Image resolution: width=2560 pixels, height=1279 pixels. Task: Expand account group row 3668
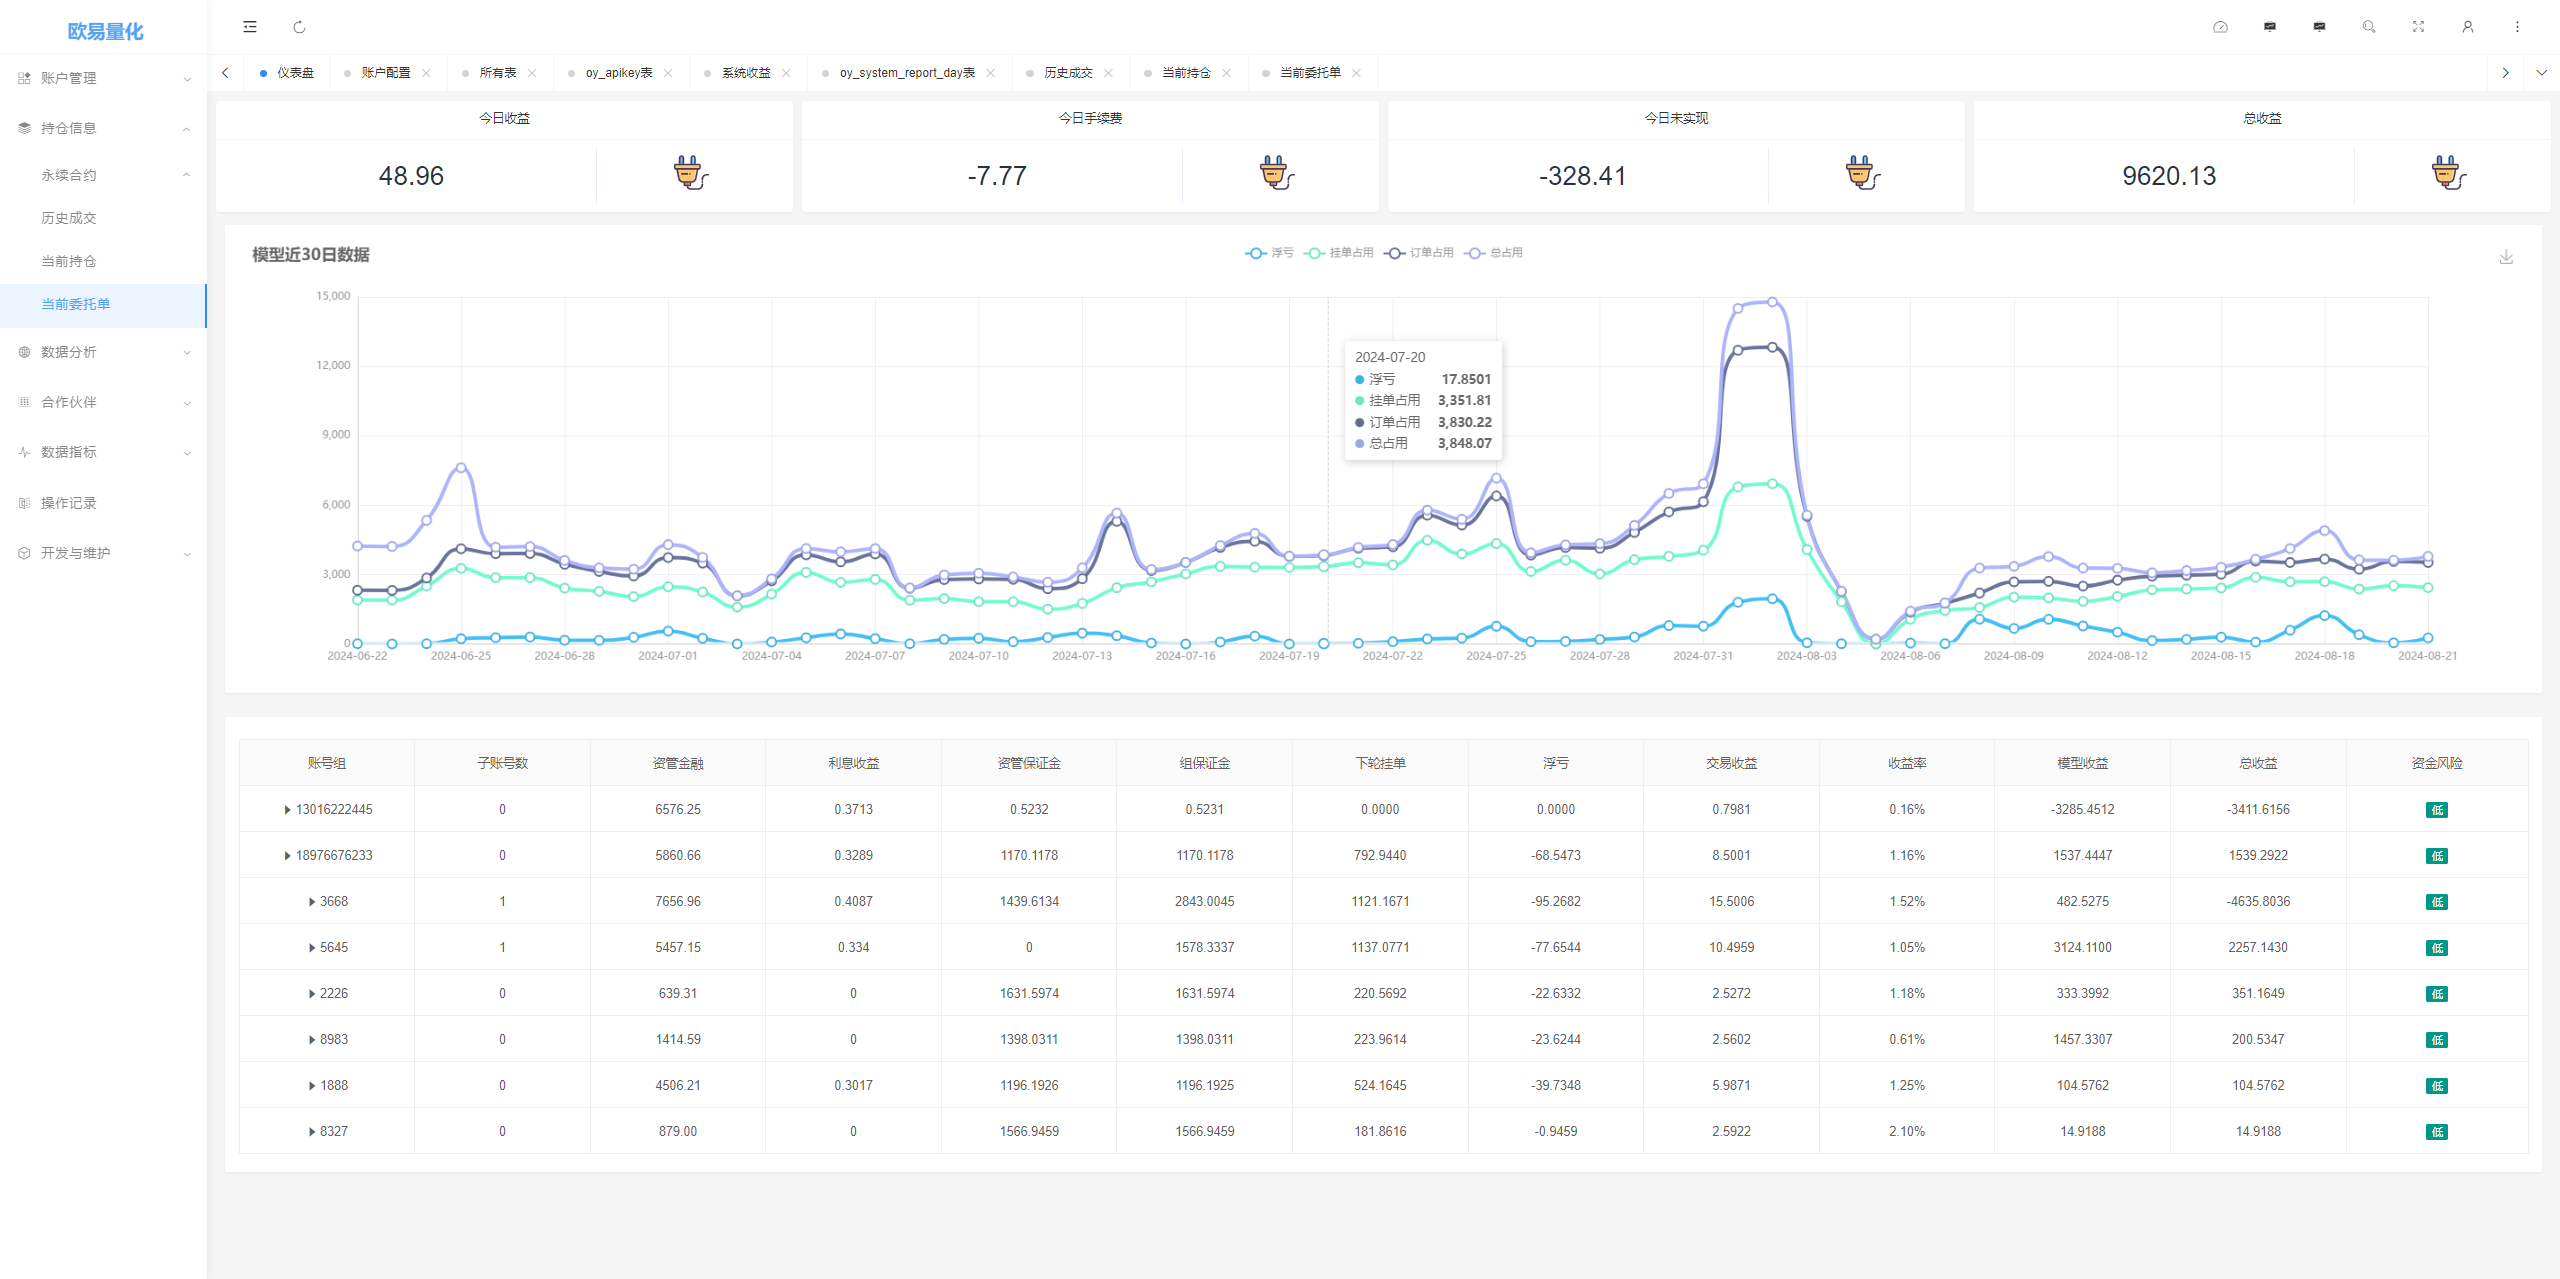(311, 902)
